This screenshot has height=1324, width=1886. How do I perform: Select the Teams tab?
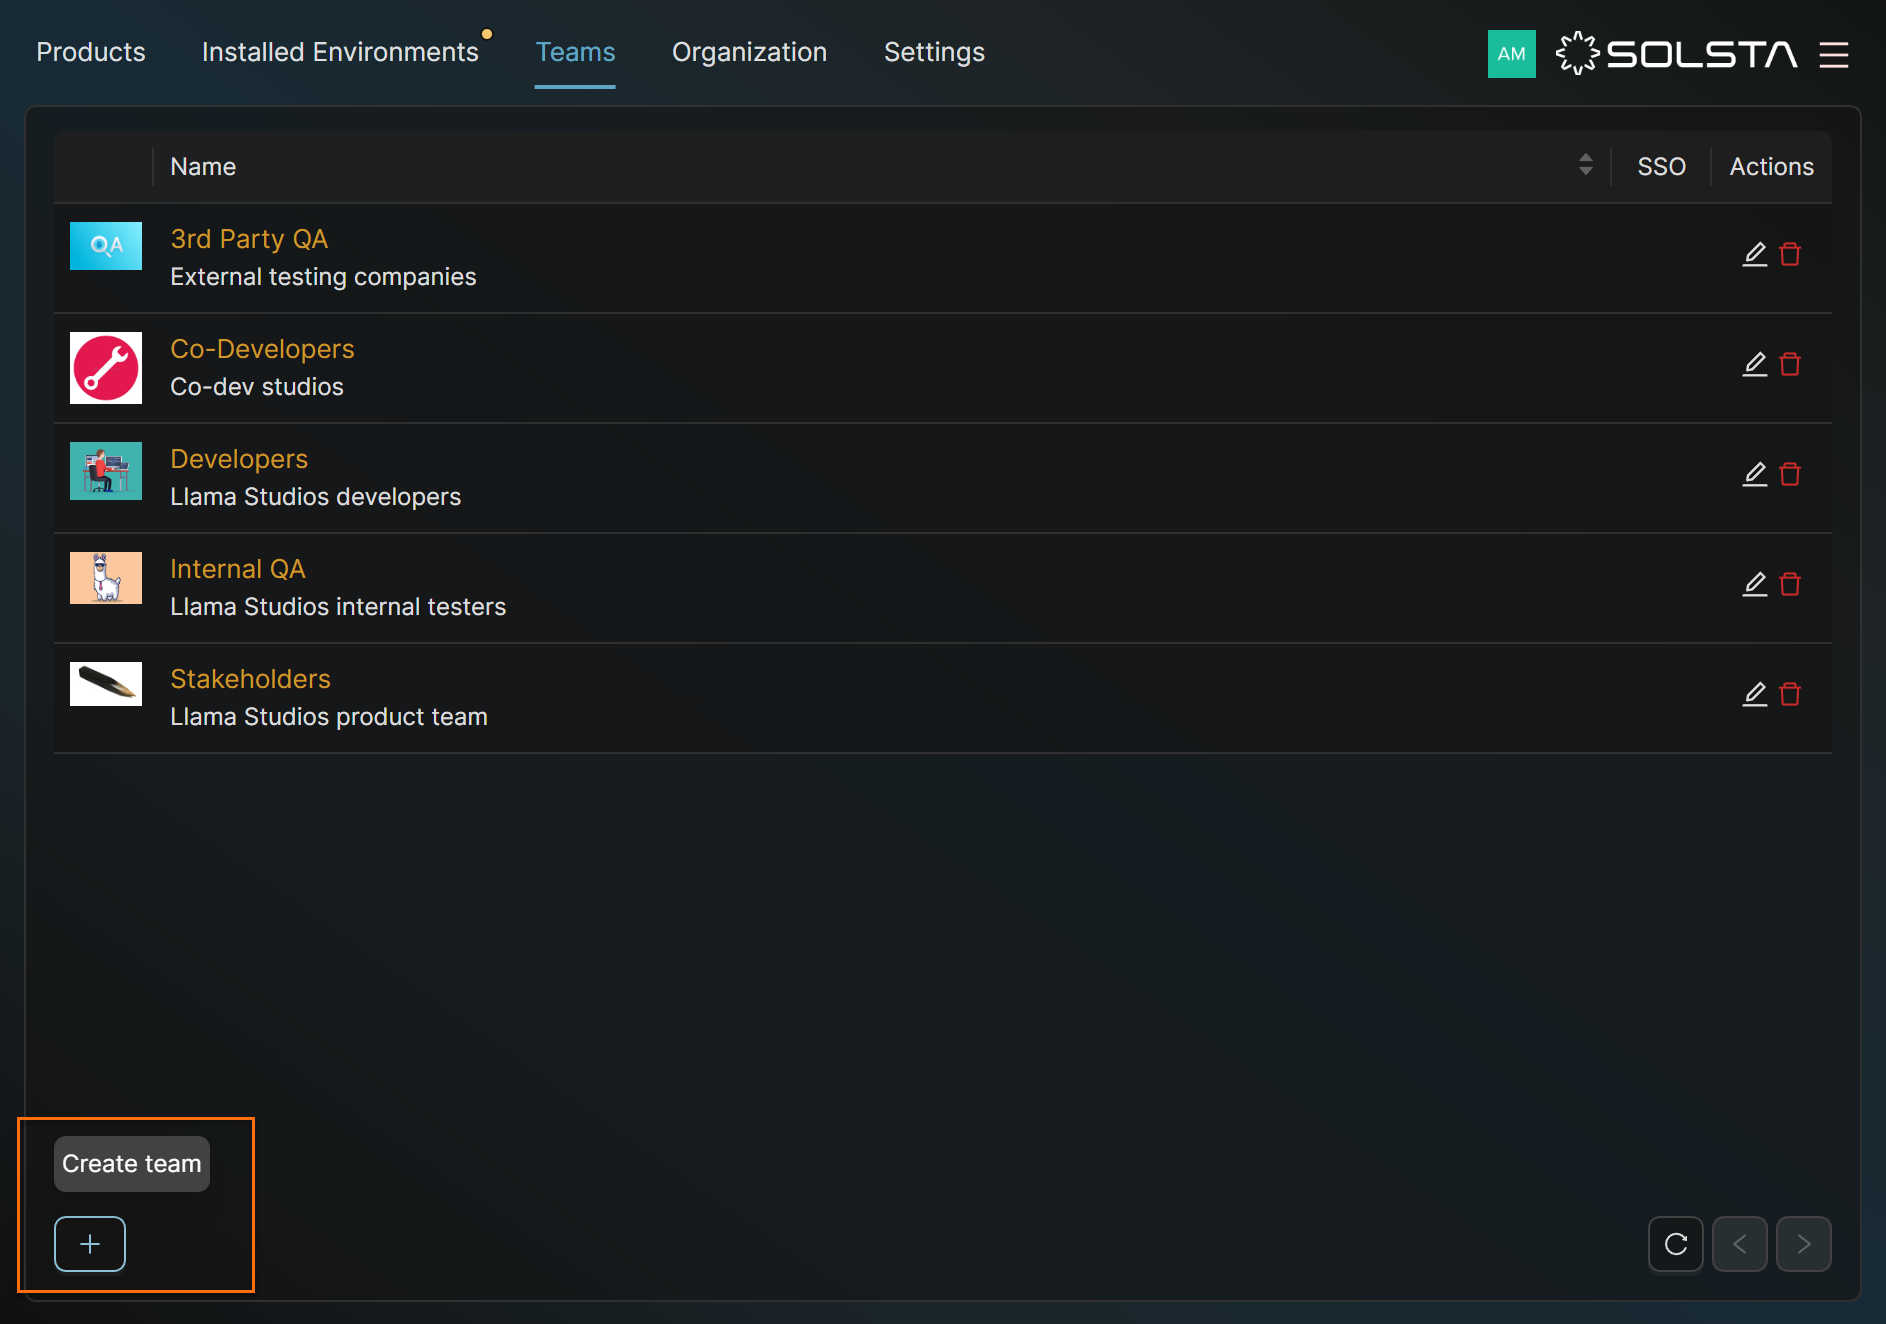[575, 52]
